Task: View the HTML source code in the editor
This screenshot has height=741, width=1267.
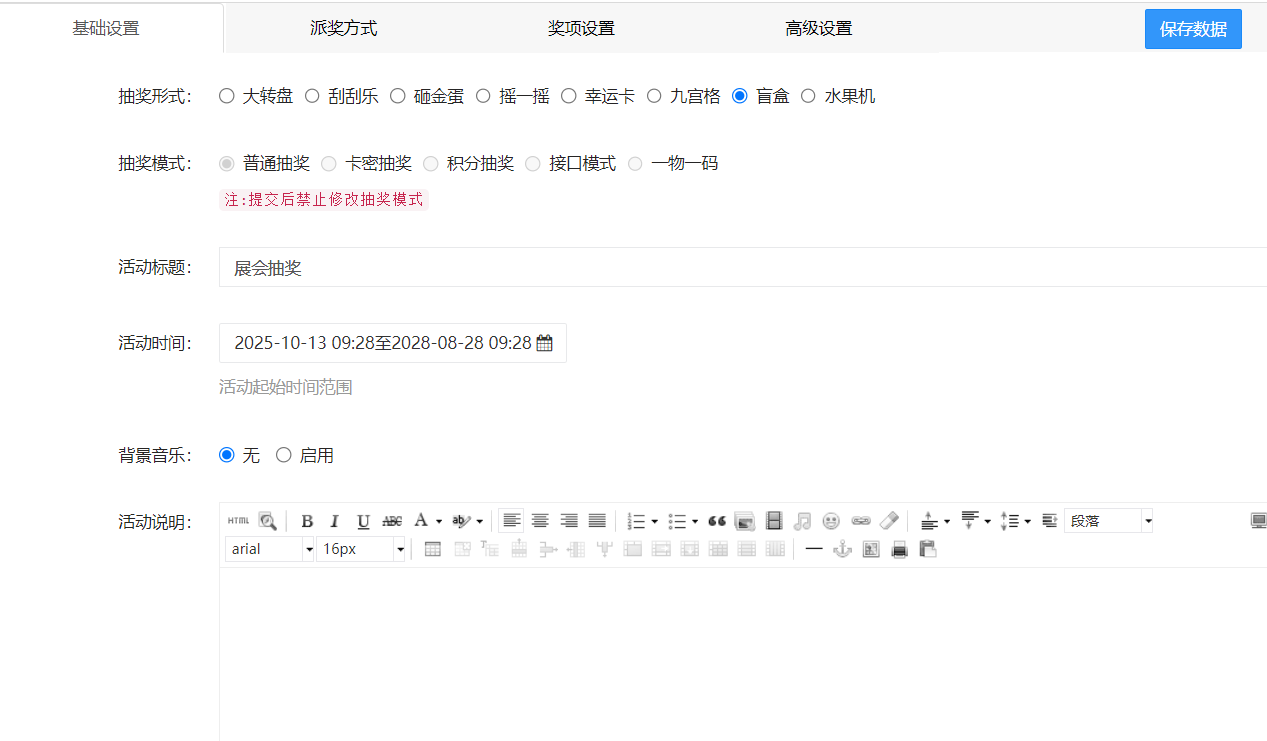Action: [x=238, y=520]
